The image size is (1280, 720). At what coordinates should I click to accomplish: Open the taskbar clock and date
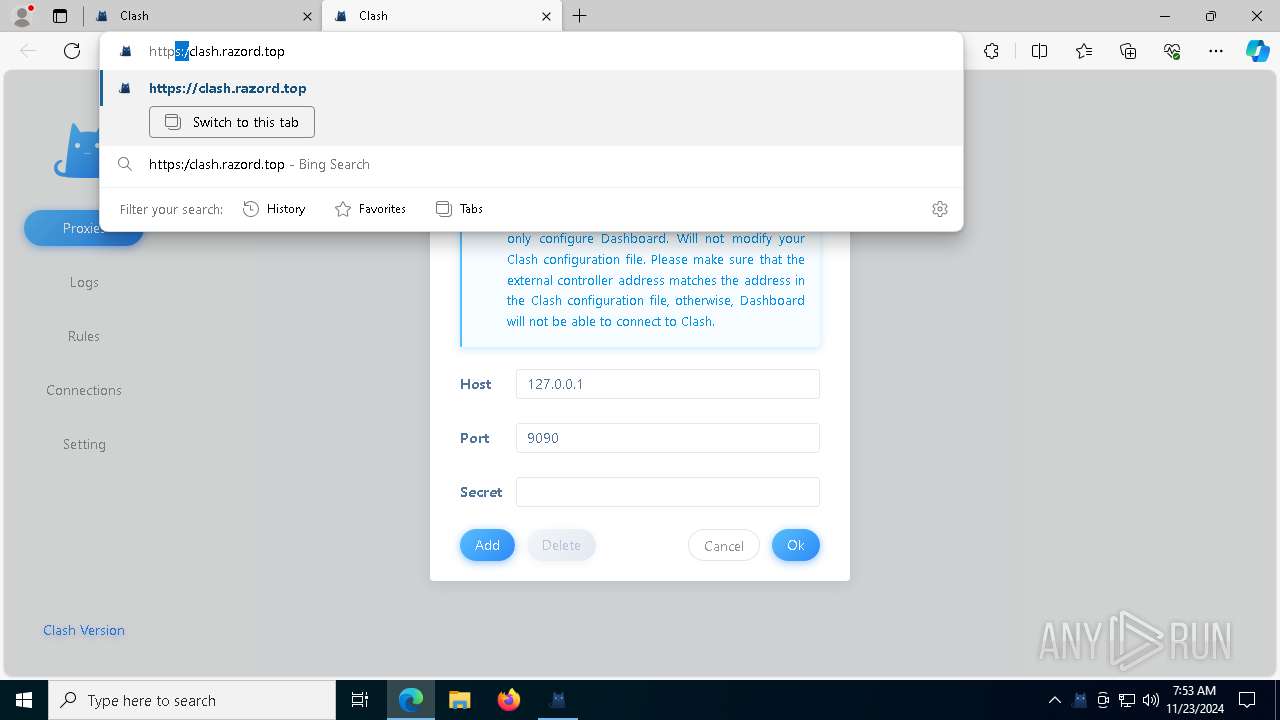1195,700
